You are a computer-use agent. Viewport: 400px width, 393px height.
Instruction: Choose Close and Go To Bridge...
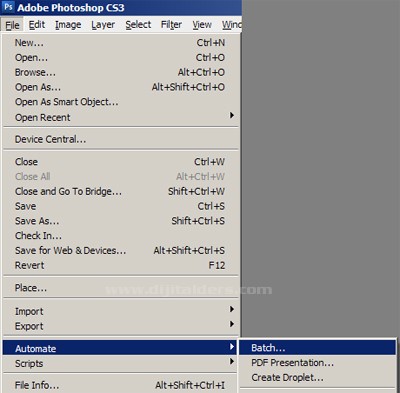[120, 191]
